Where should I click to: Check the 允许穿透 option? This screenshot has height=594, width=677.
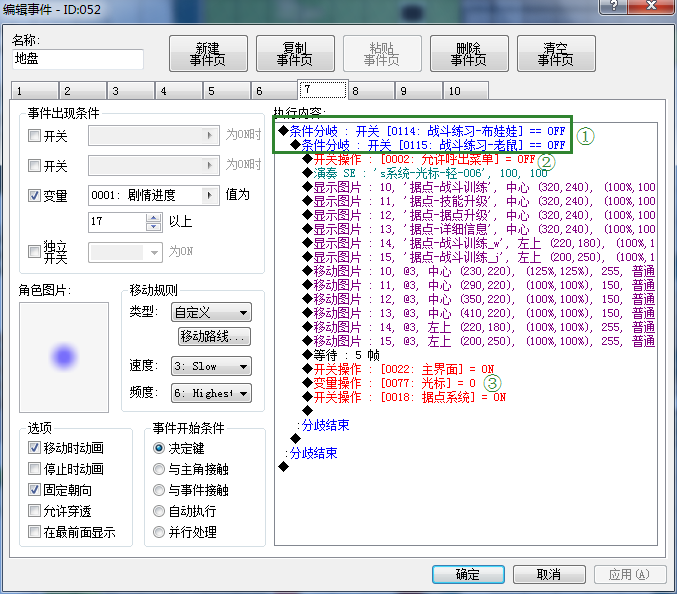34,511
